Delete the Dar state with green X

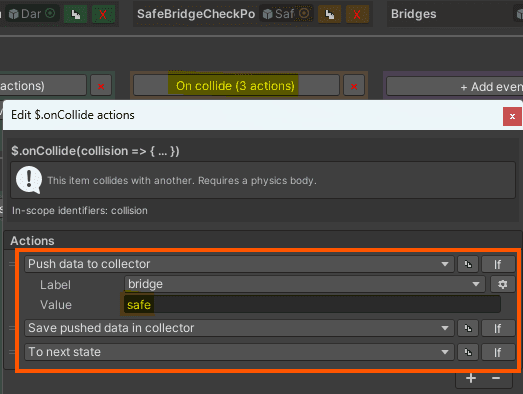103,14
